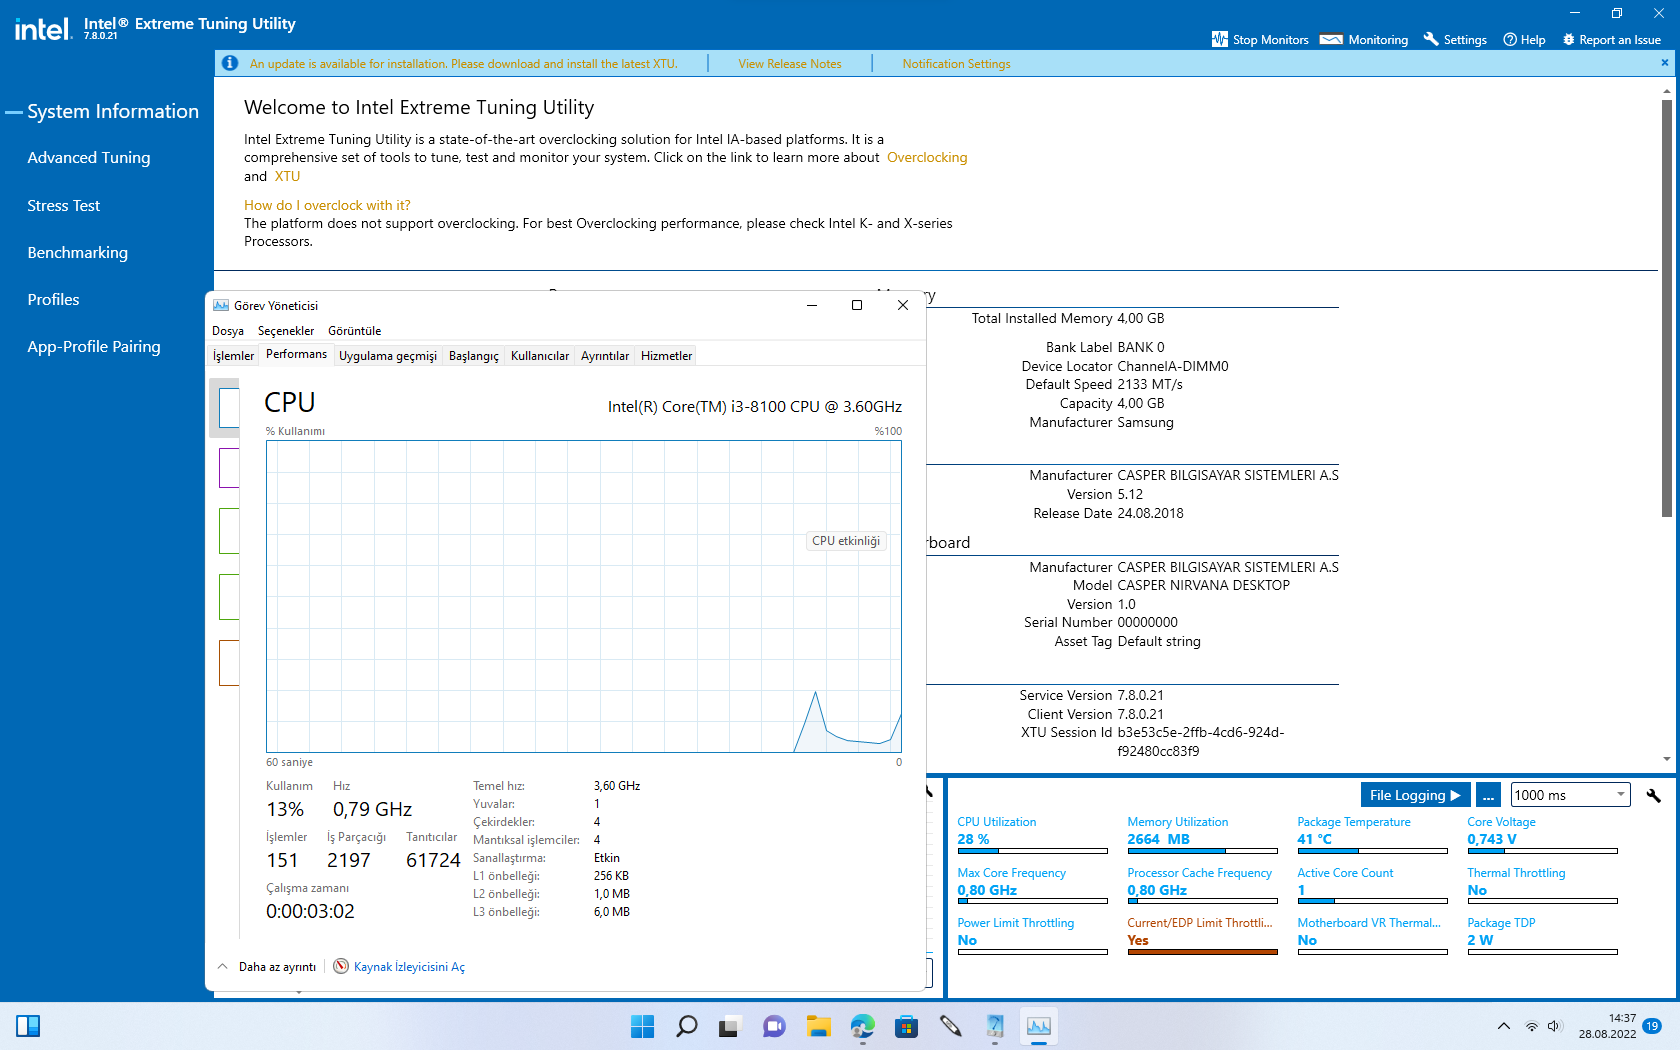Select the Performans tab
Screen dimensions: 1680x1050
pyautogui.click(x=297, y=354)
